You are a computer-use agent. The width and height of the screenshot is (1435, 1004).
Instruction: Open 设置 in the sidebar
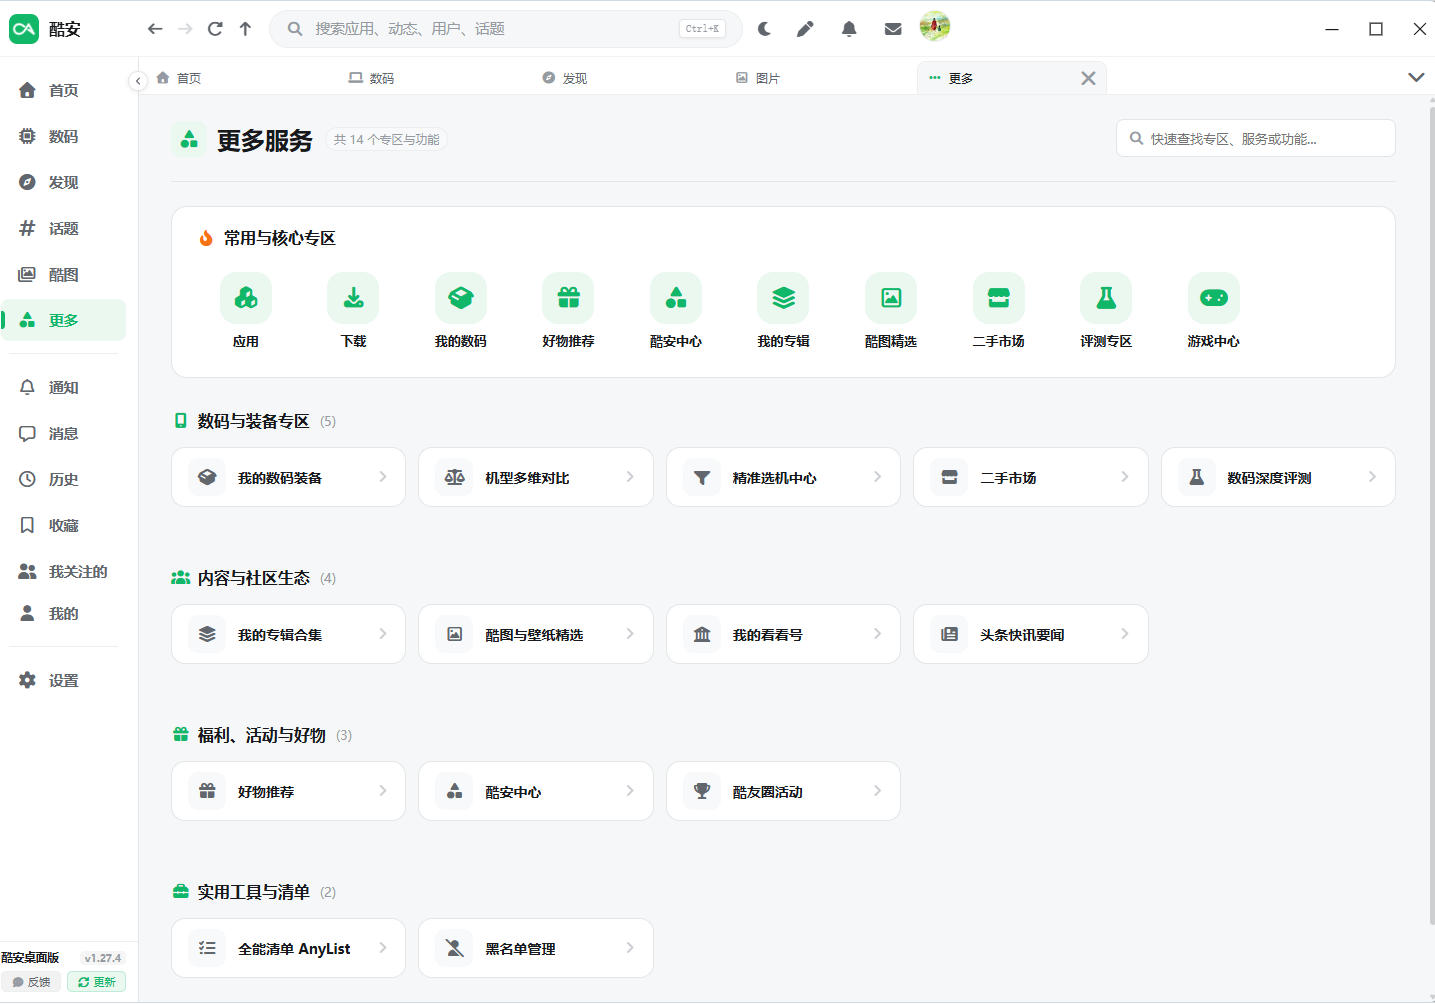click(63, 680)
